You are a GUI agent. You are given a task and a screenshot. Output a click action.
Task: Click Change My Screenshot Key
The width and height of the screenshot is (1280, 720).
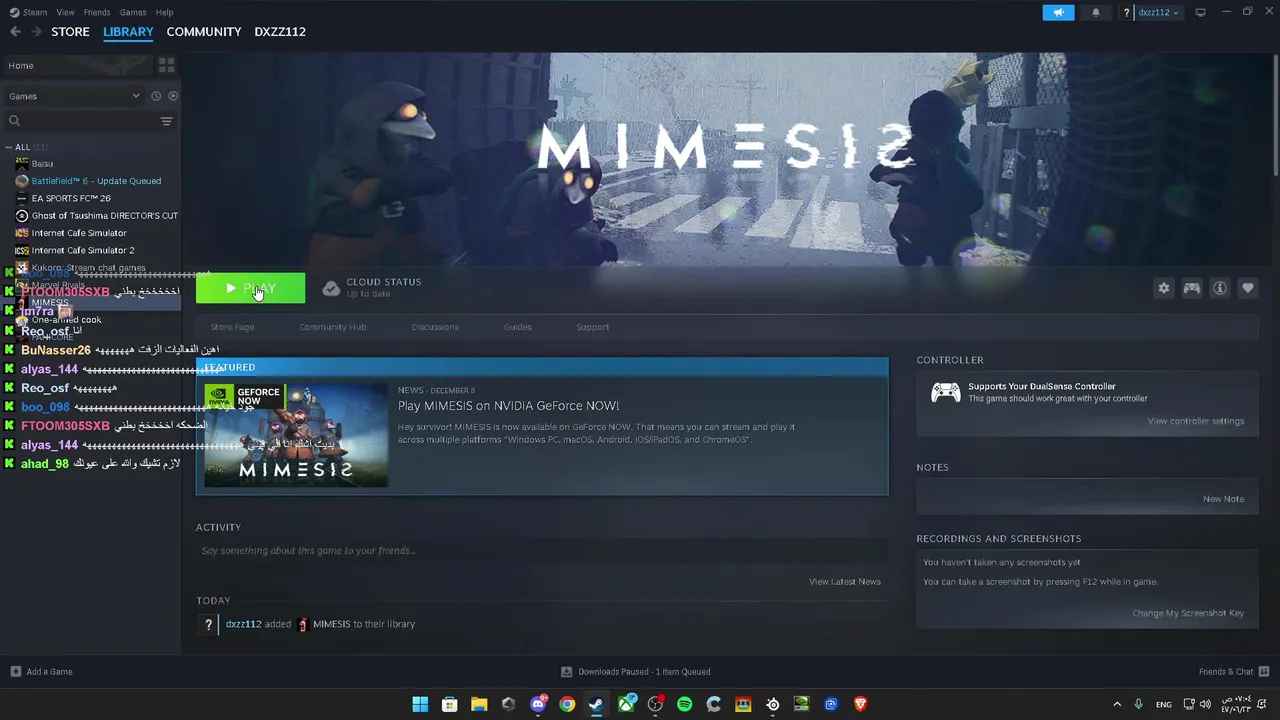click(x=1188, y=613)
